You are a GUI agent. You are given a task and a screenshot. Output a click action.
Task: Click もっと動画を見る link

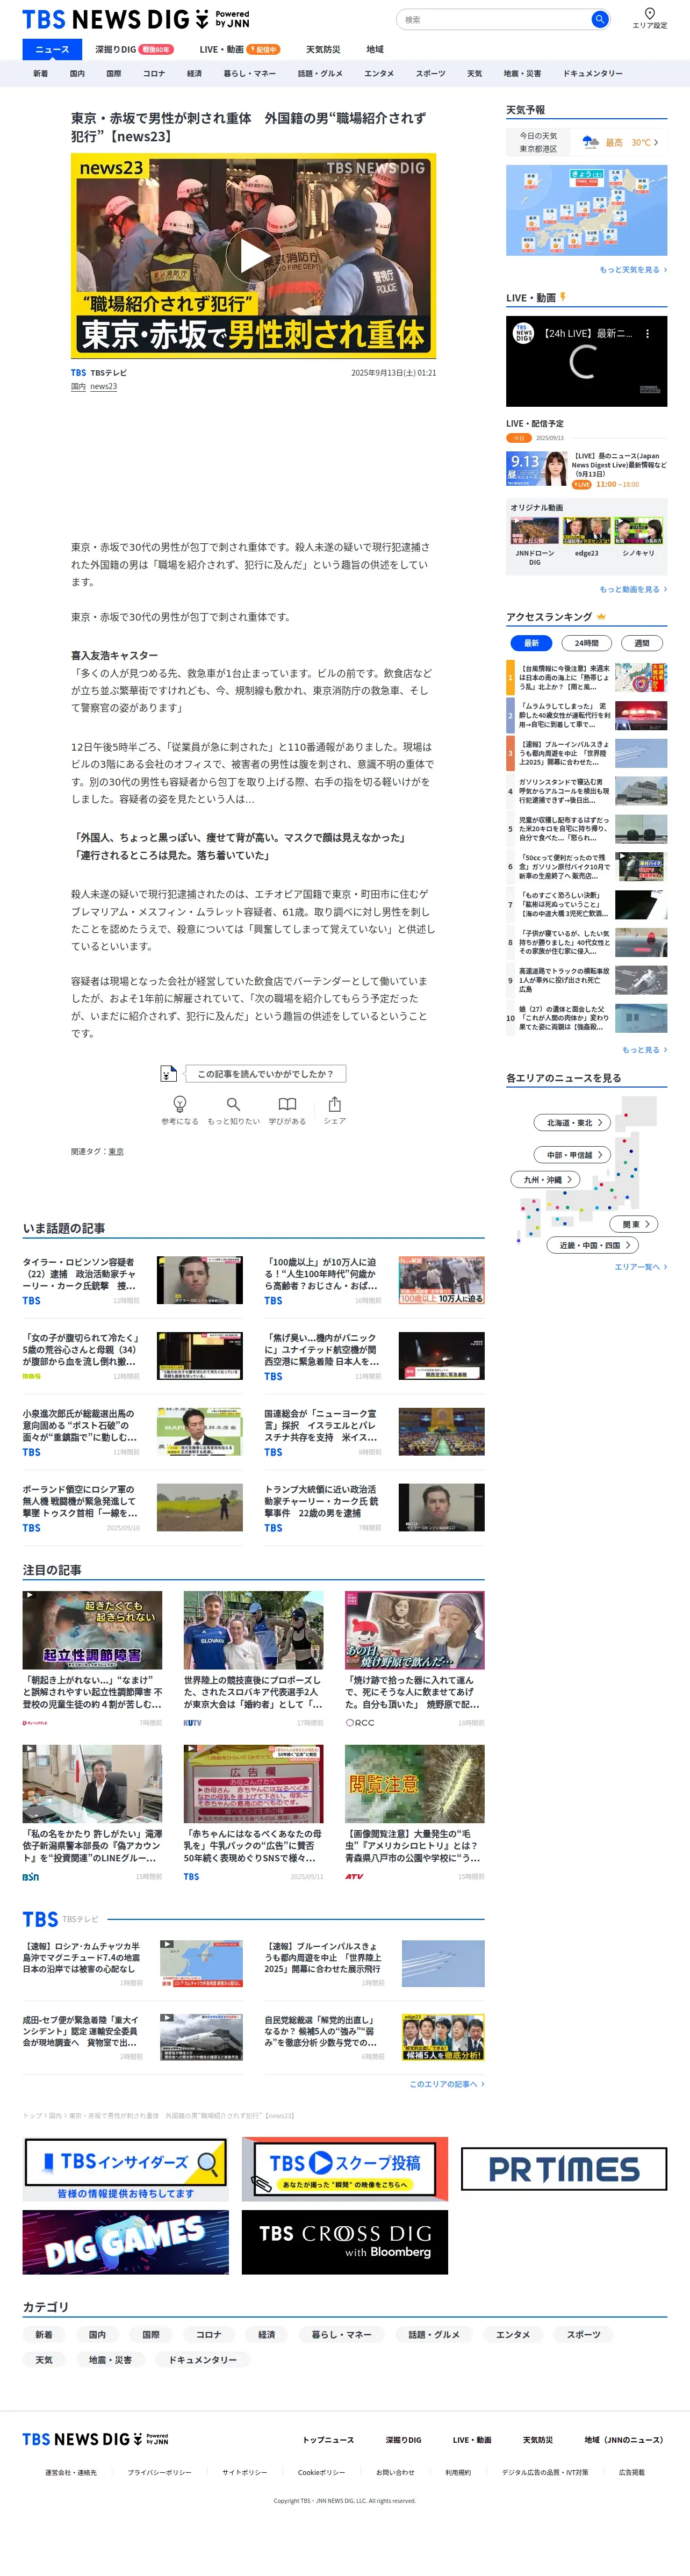tap(633, 590)
